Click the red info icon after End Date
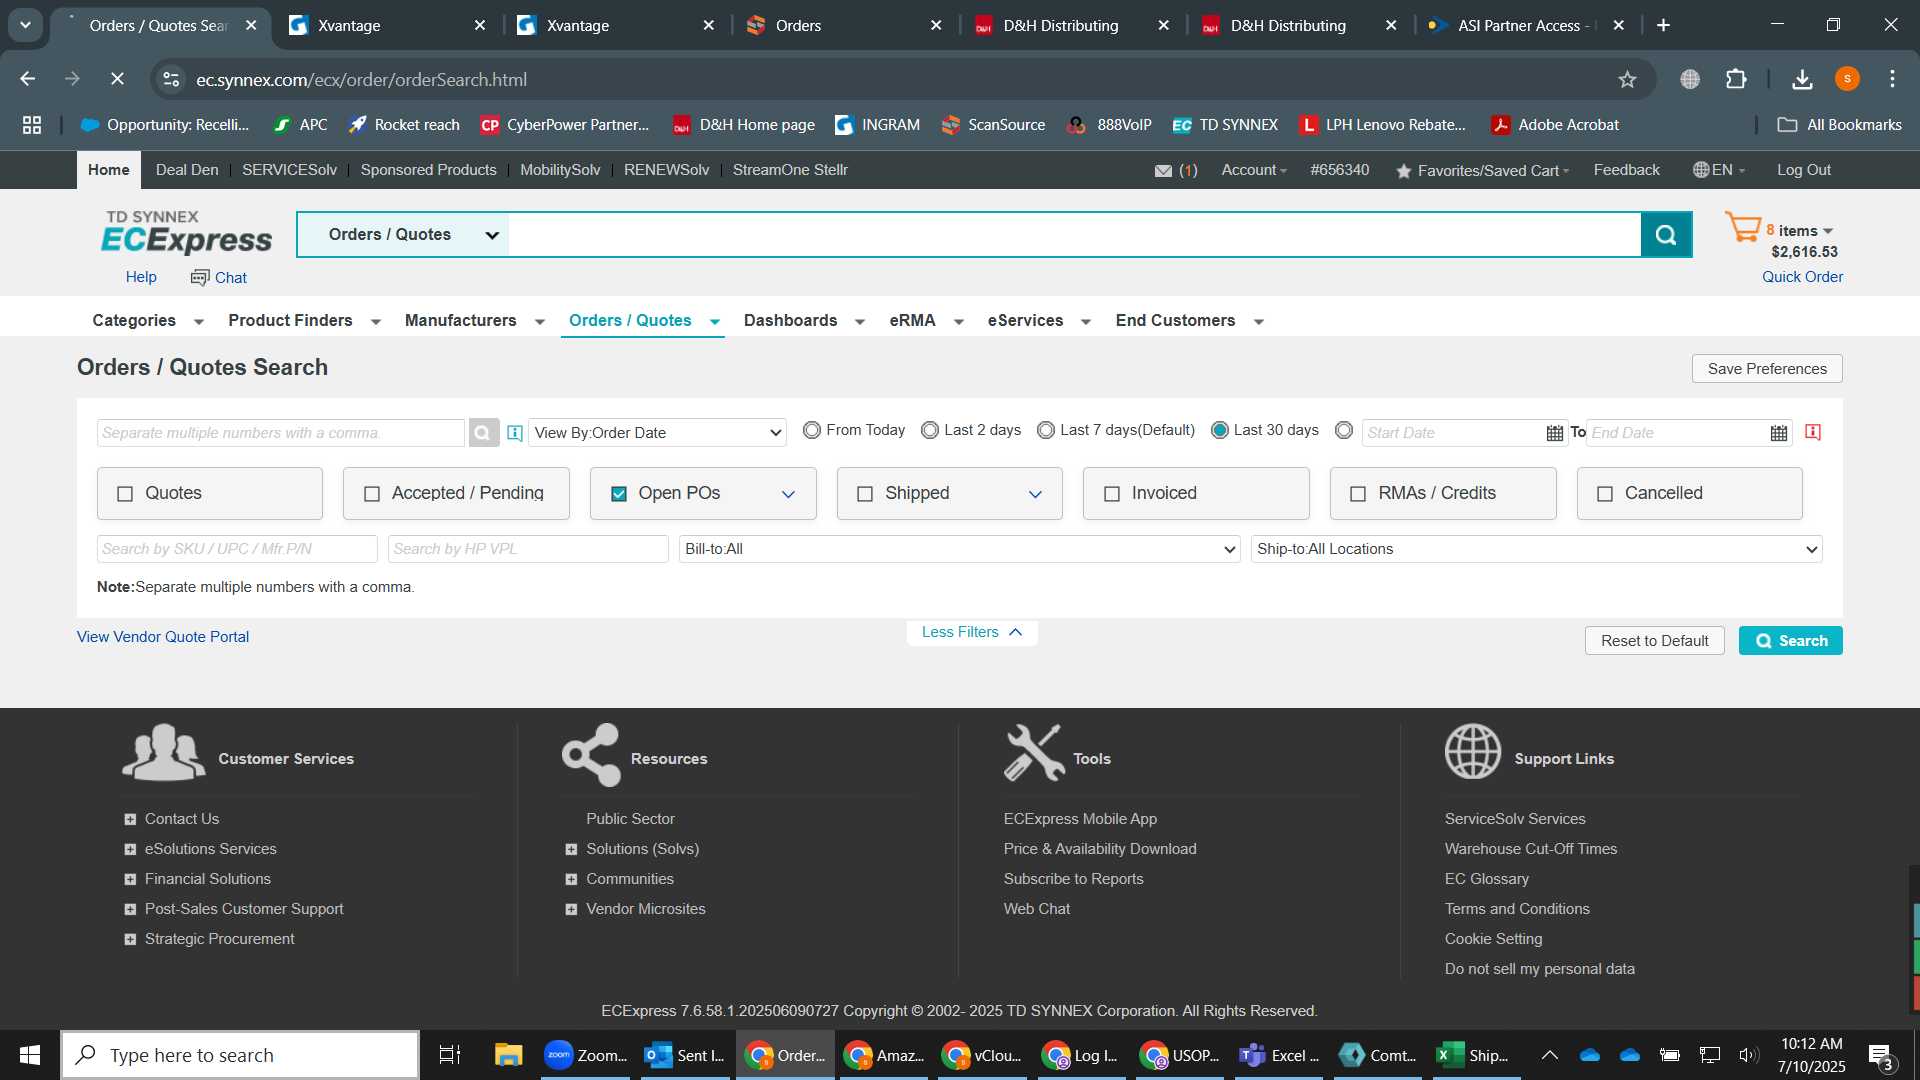This screenshot has height=1080, width=1920. tap(1813, 432)
